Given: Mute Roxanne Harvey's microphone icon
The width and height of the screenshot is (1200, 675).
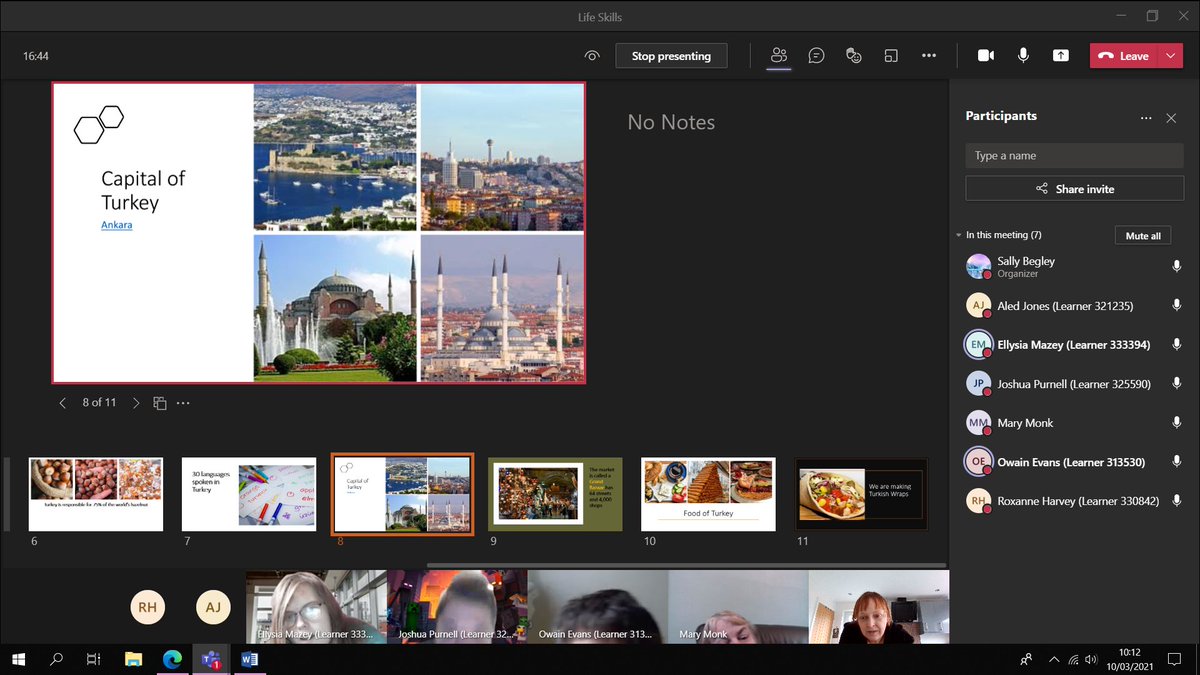Looking at the screenshot, I should [x=1177, y=501].
